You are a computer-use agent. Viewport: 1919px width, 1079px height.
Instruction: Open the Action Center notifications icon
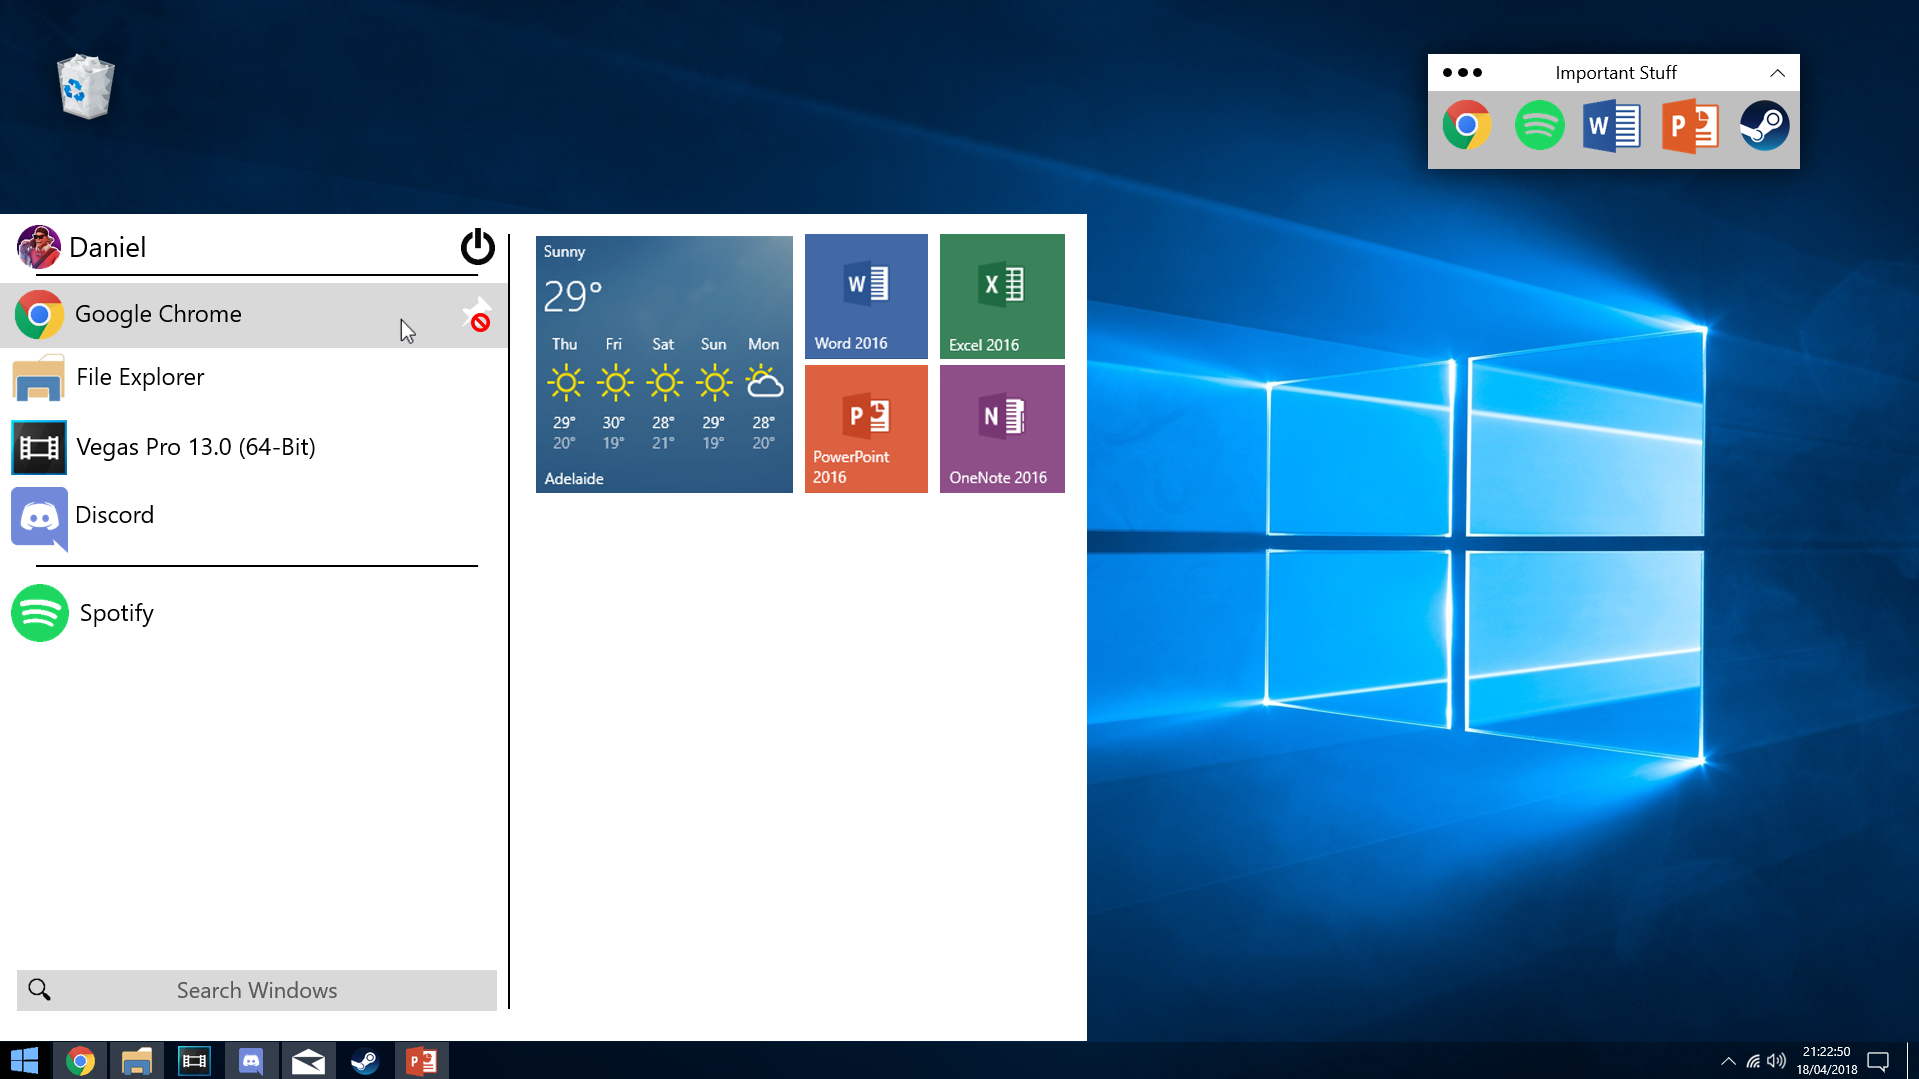(1878, 1061)
